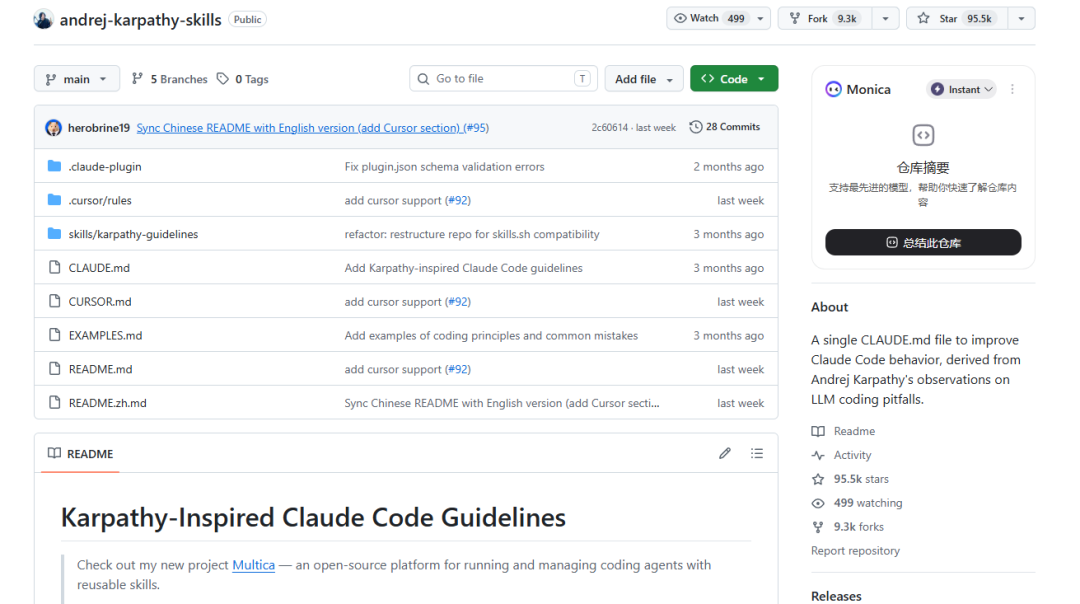The image size is (1080, 604).
Task: Select the README tab
Action: 79,454
